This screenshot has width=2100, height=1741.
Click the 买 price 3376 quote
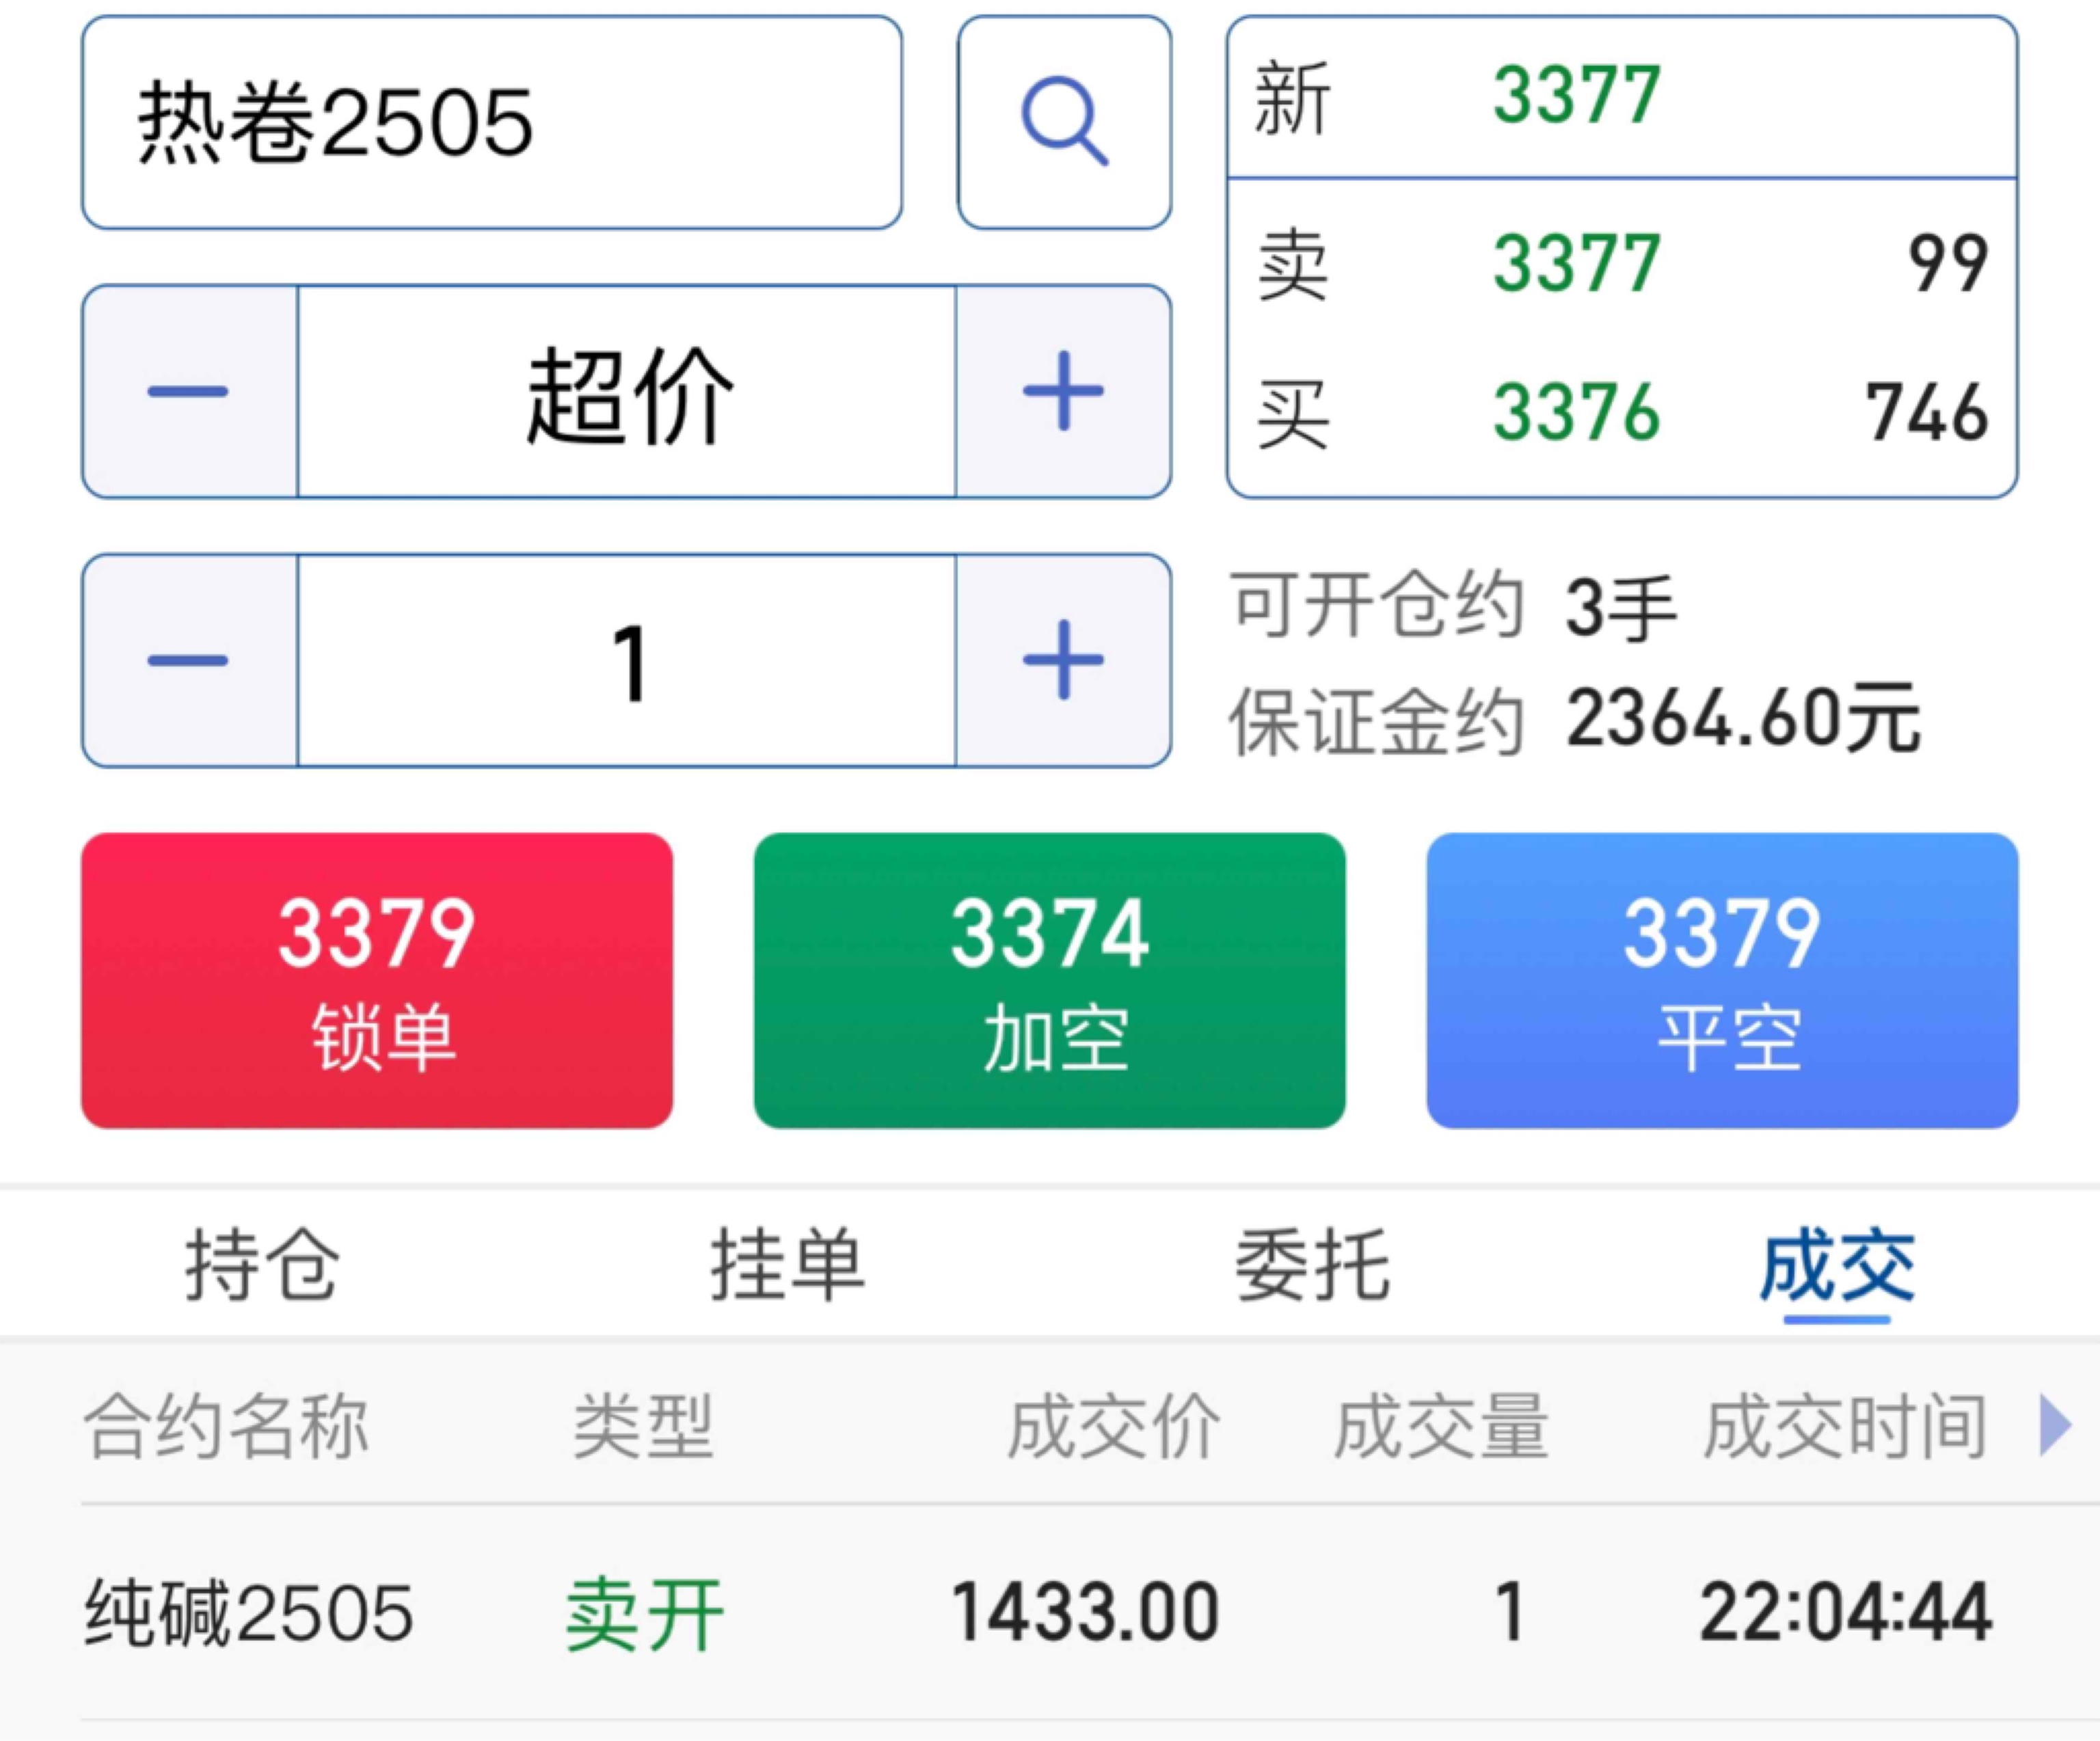point(1576,412)
